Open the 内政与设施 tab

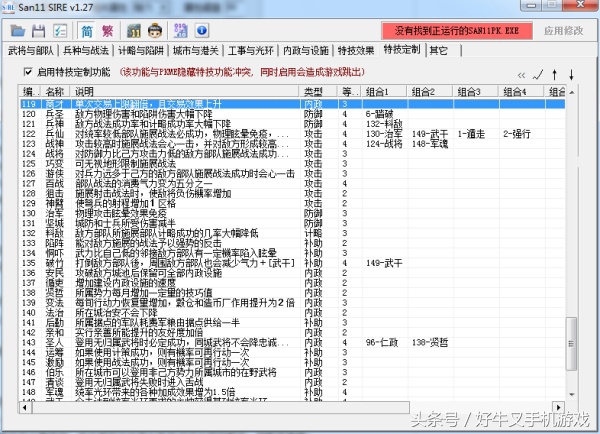306,50
